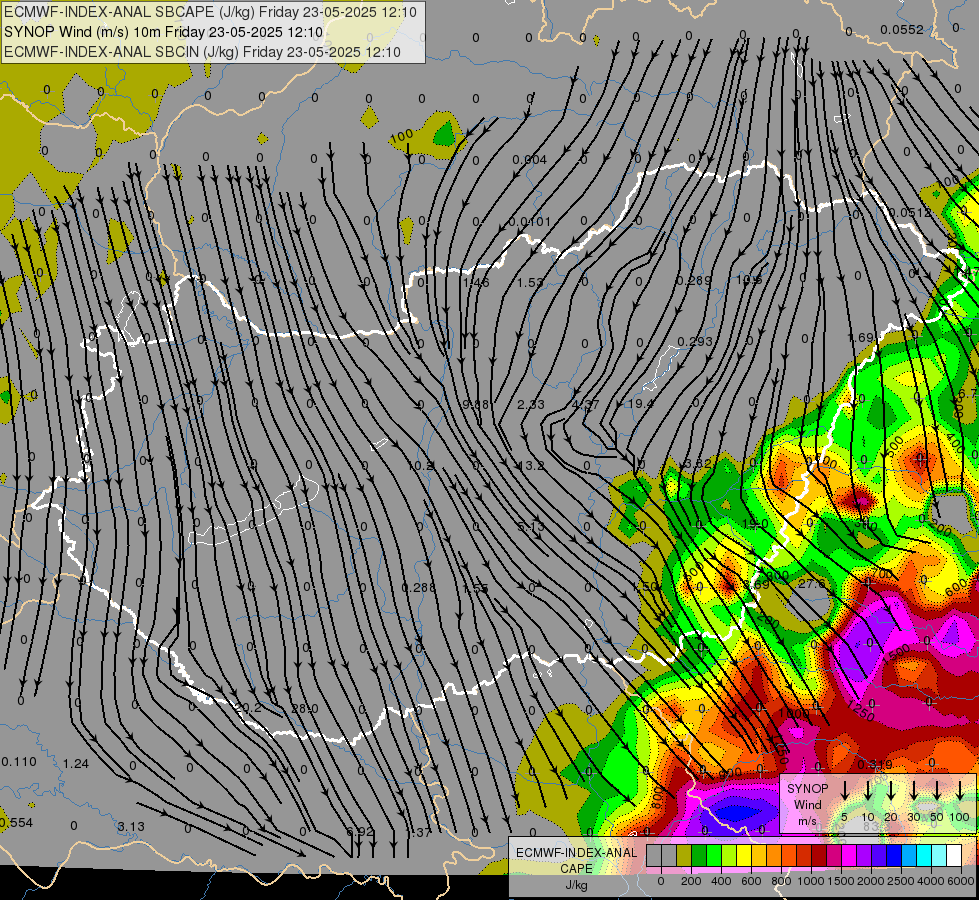Click the wind arrow above the 5 m/s label
The height and width of the screenshot is (900, 979).
coord(845,790)
